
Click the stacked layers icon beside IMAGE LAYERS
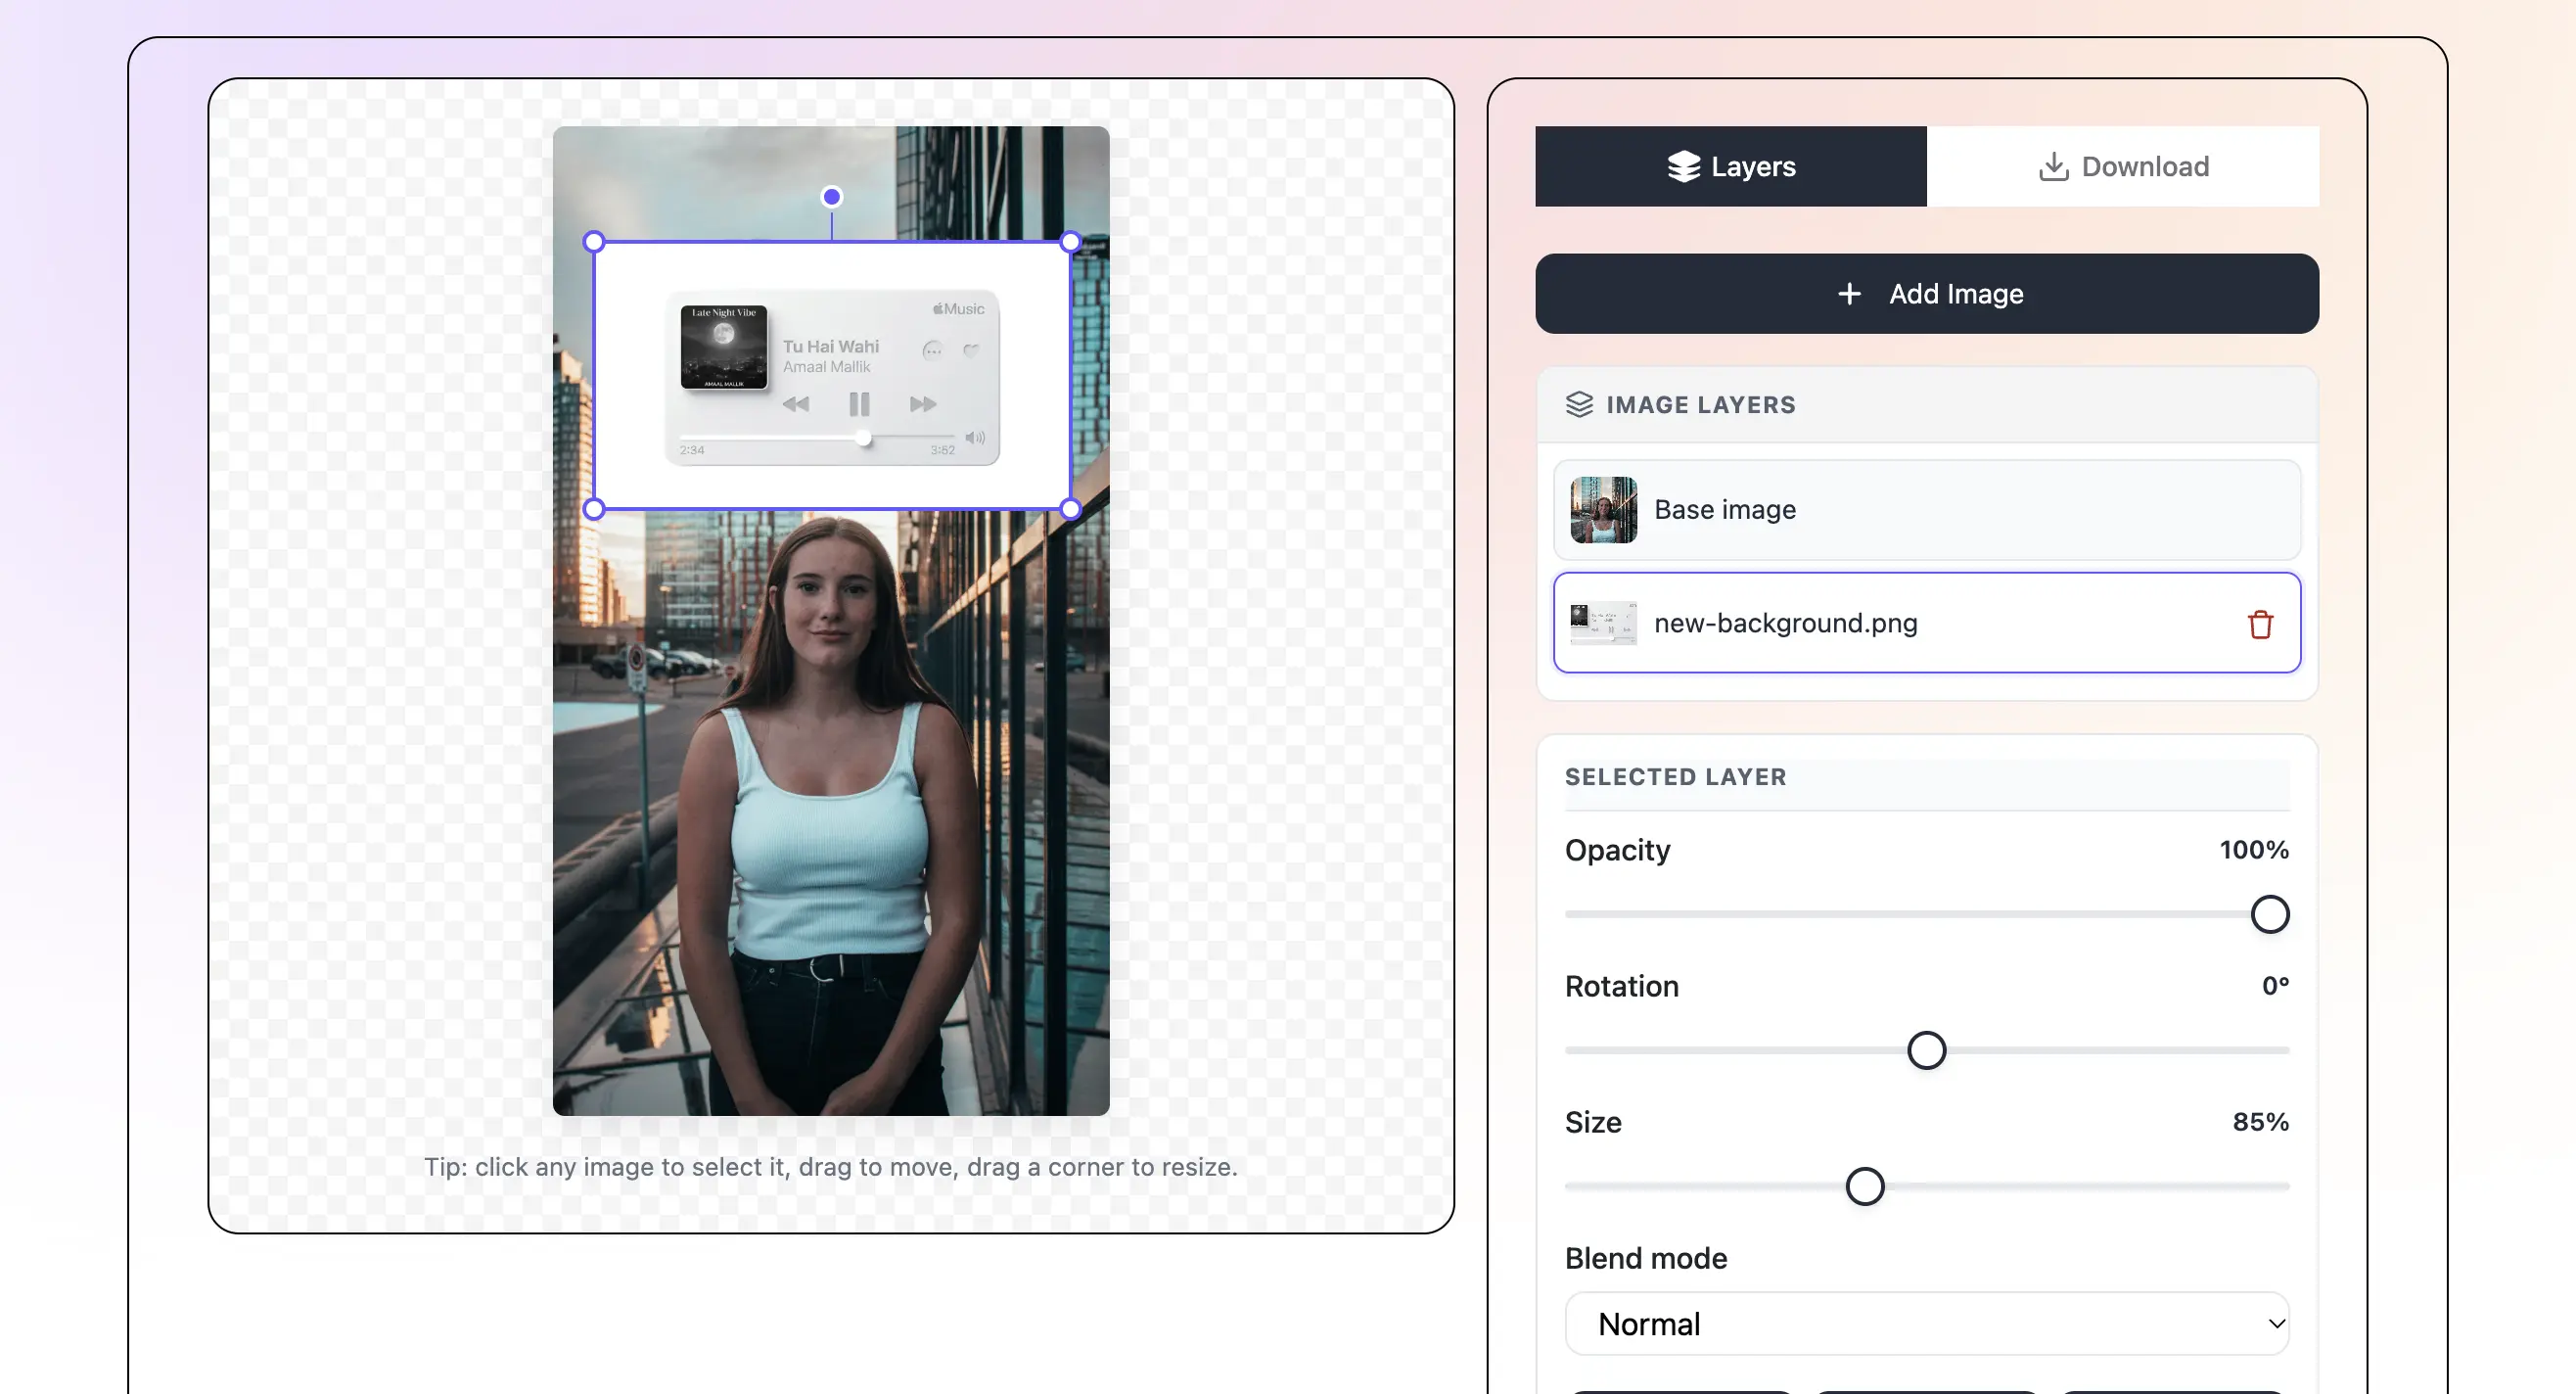1579,404
